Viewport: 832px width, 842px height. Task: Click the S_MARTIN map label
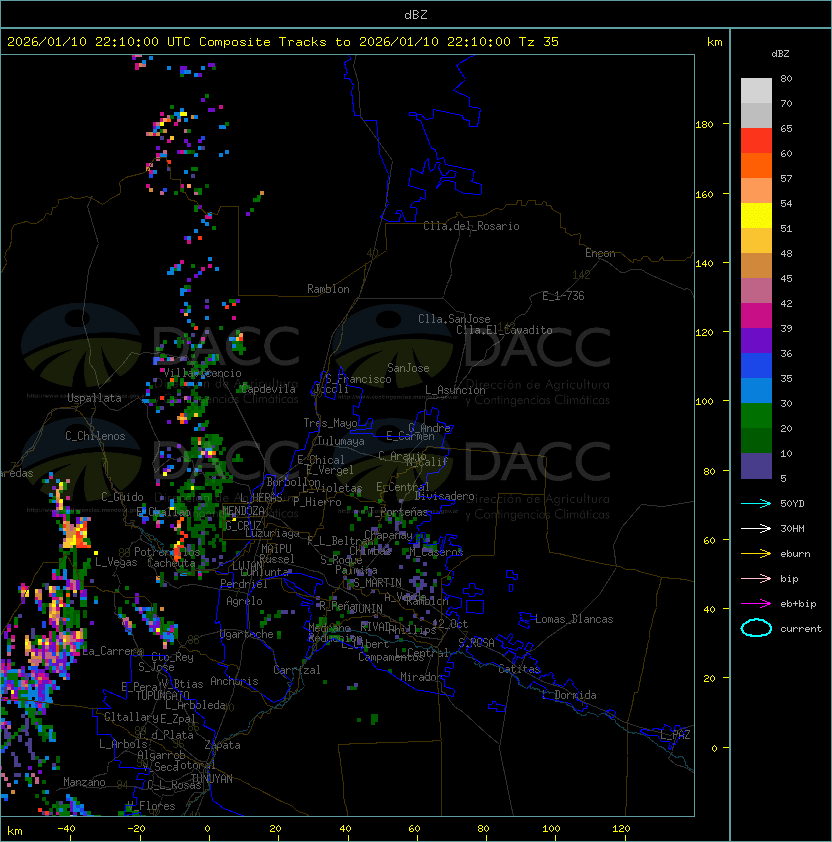point(377,583)
